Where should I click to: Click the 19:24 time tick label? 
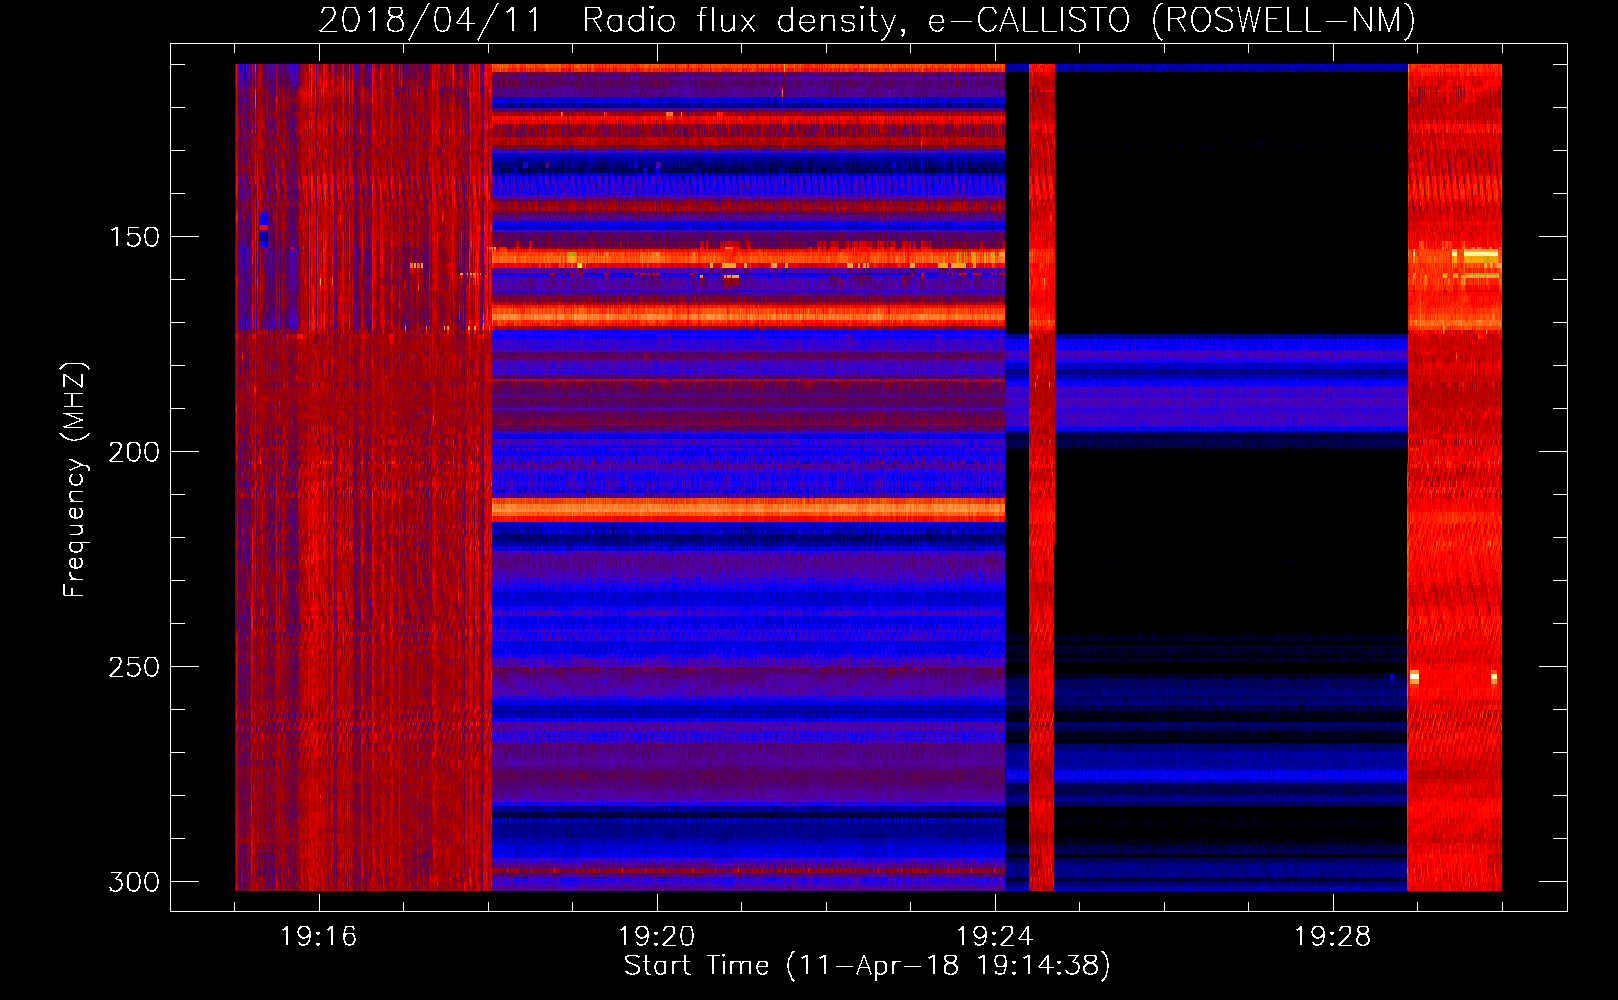(995, 937)
